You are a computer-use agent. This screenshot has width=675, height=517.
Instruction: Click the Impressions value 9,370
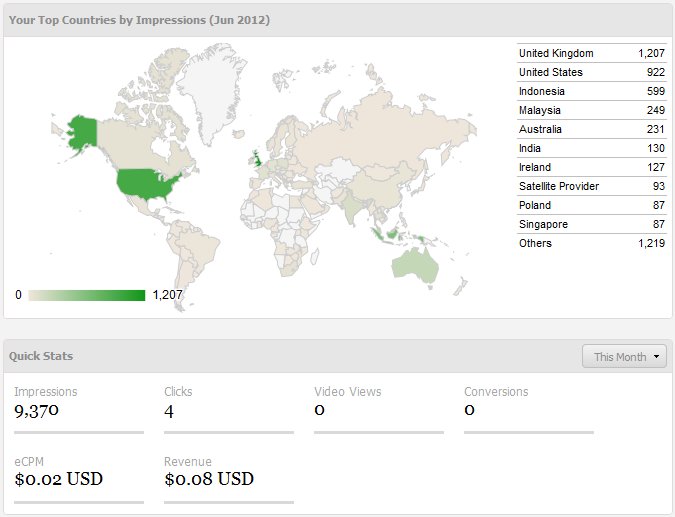36,411
